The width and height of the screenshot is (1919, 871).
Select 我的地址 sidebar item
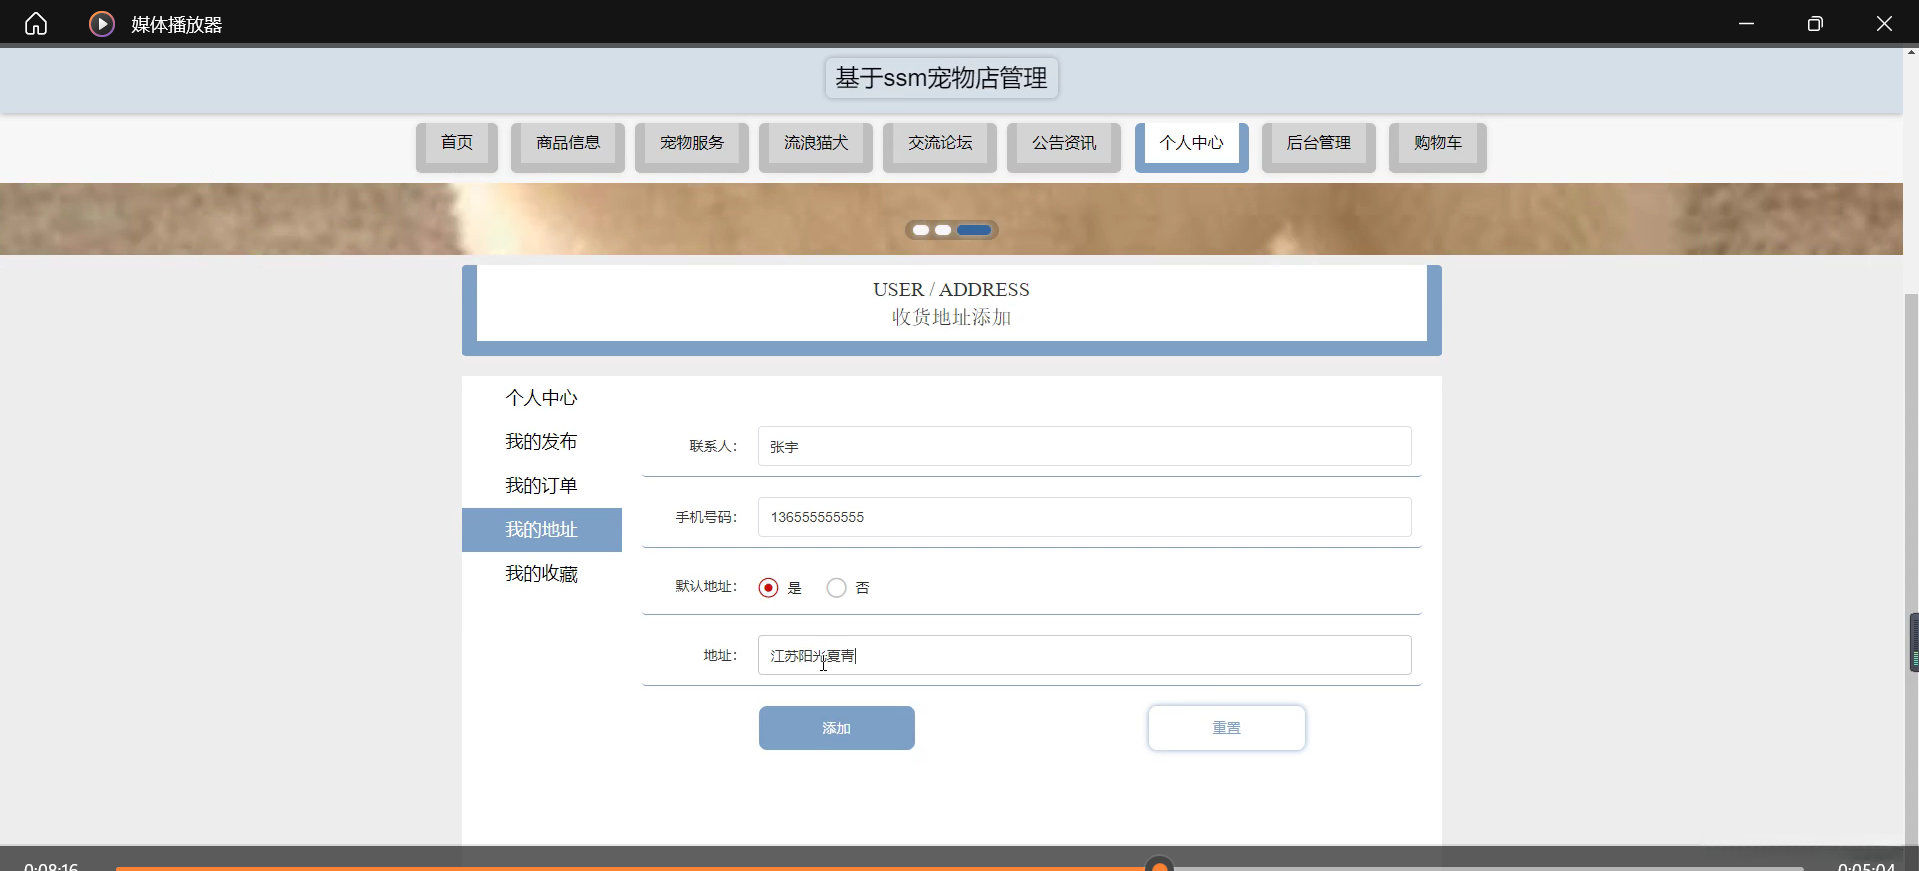pyautogui.click(x=541, y=530)
